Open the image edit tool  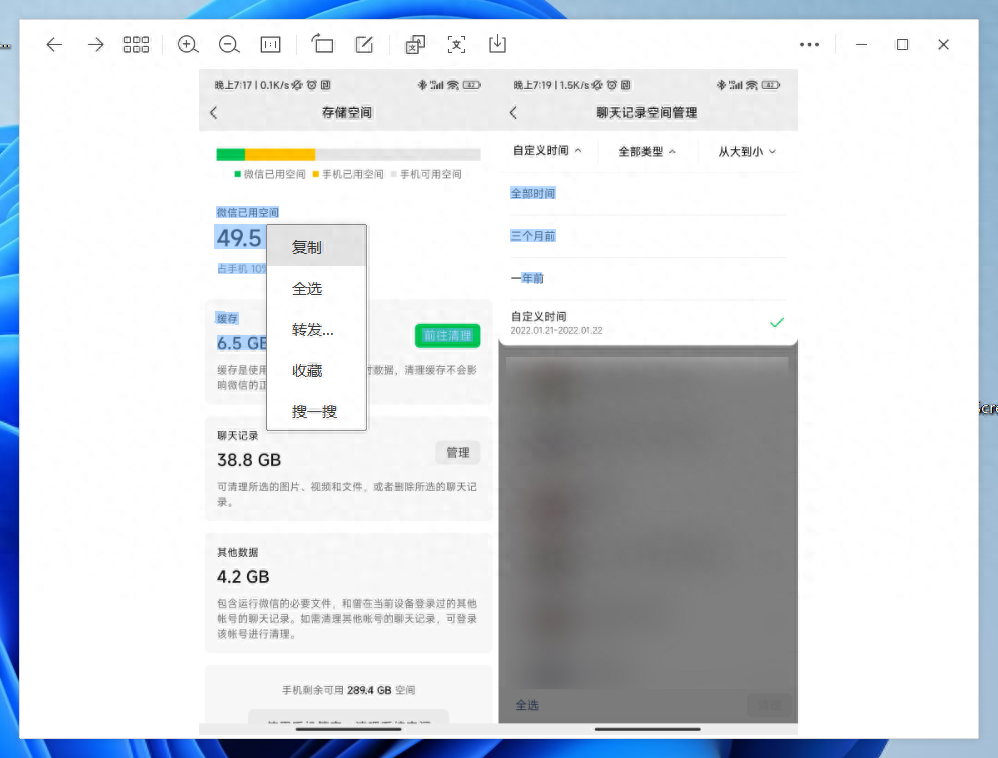pyautogui.click(x=364, y=45)
